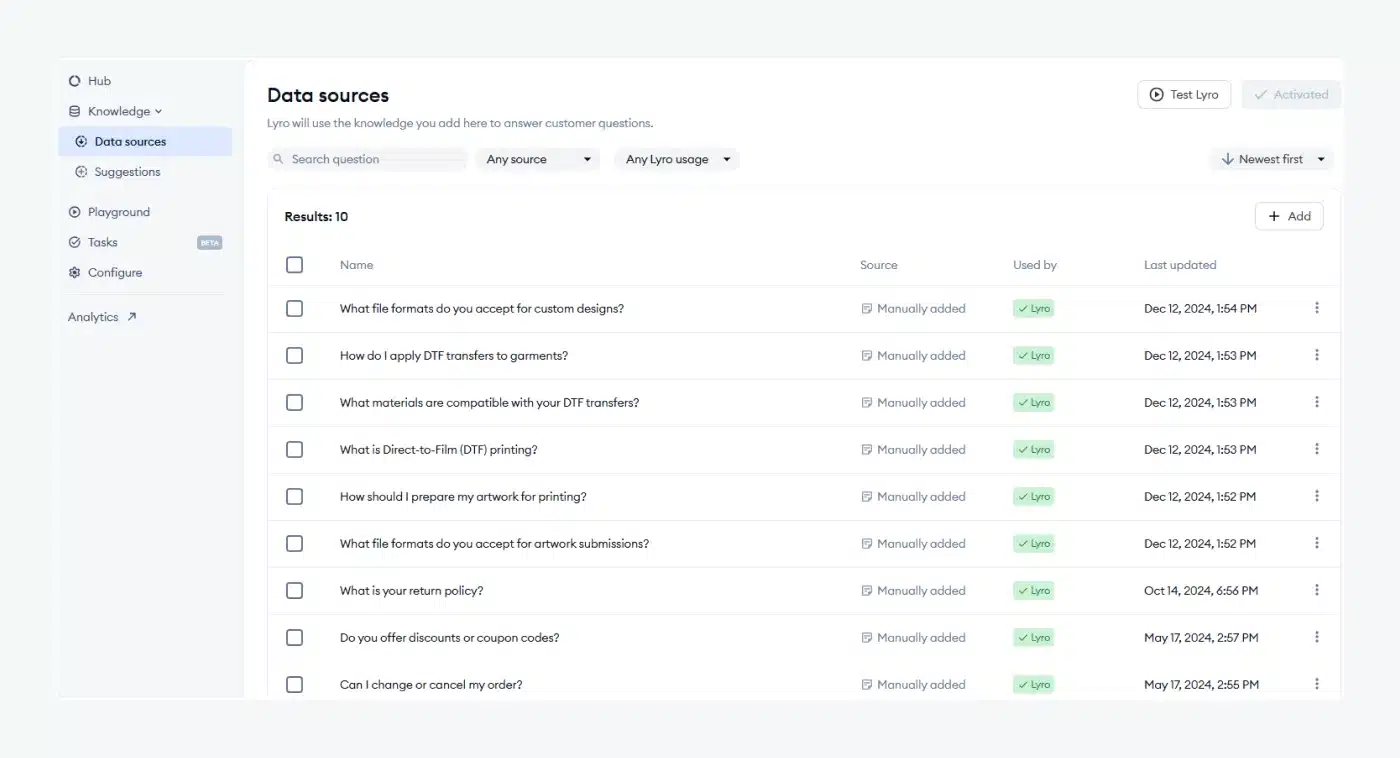1400x758 pixels.
Task: Open the Any Lyro usage dropdown
Action: (677, 159)
